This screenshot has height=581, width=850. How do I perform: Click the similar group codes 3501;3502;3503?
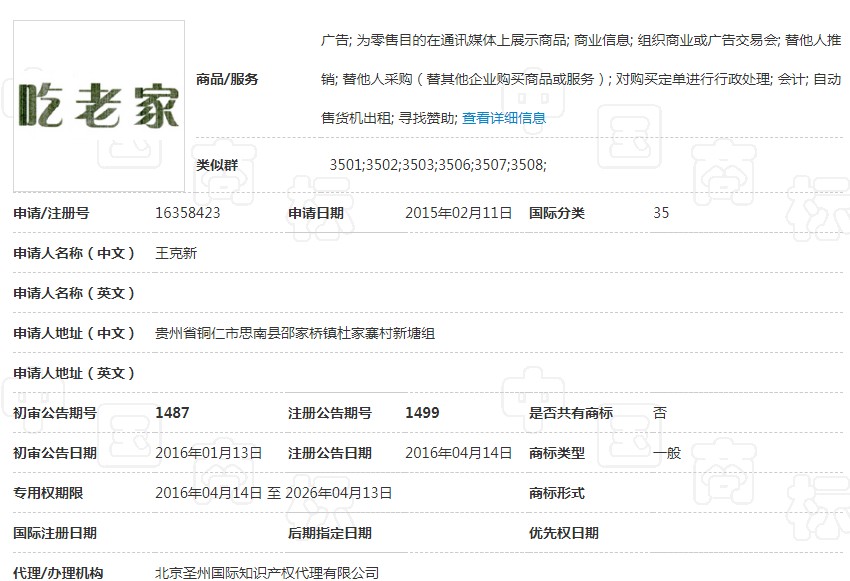click(x=437, y=164)
